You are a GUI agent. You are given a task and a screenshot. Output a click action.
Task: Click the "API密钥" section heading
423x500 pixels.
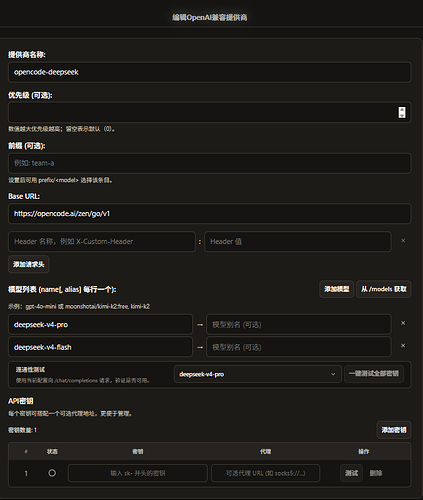(x=21, y=401)
